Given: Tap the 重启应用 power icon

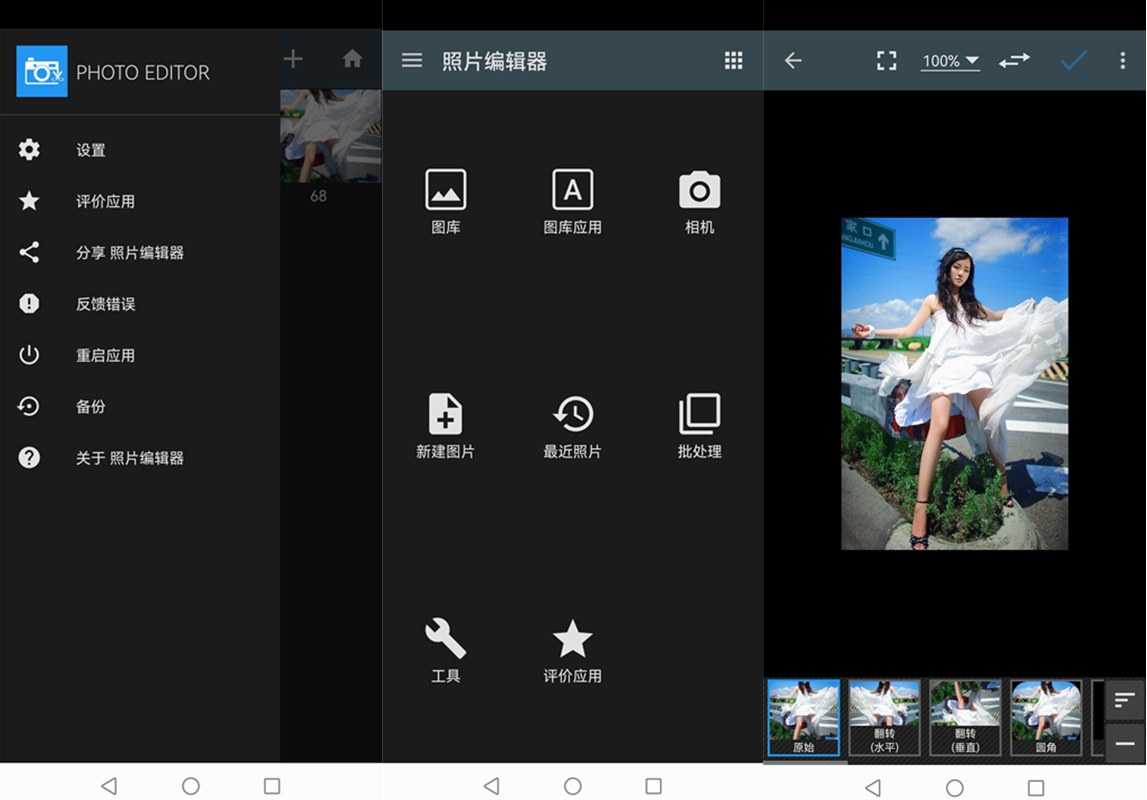Looking at the screenshot, I should click(29, 355).
